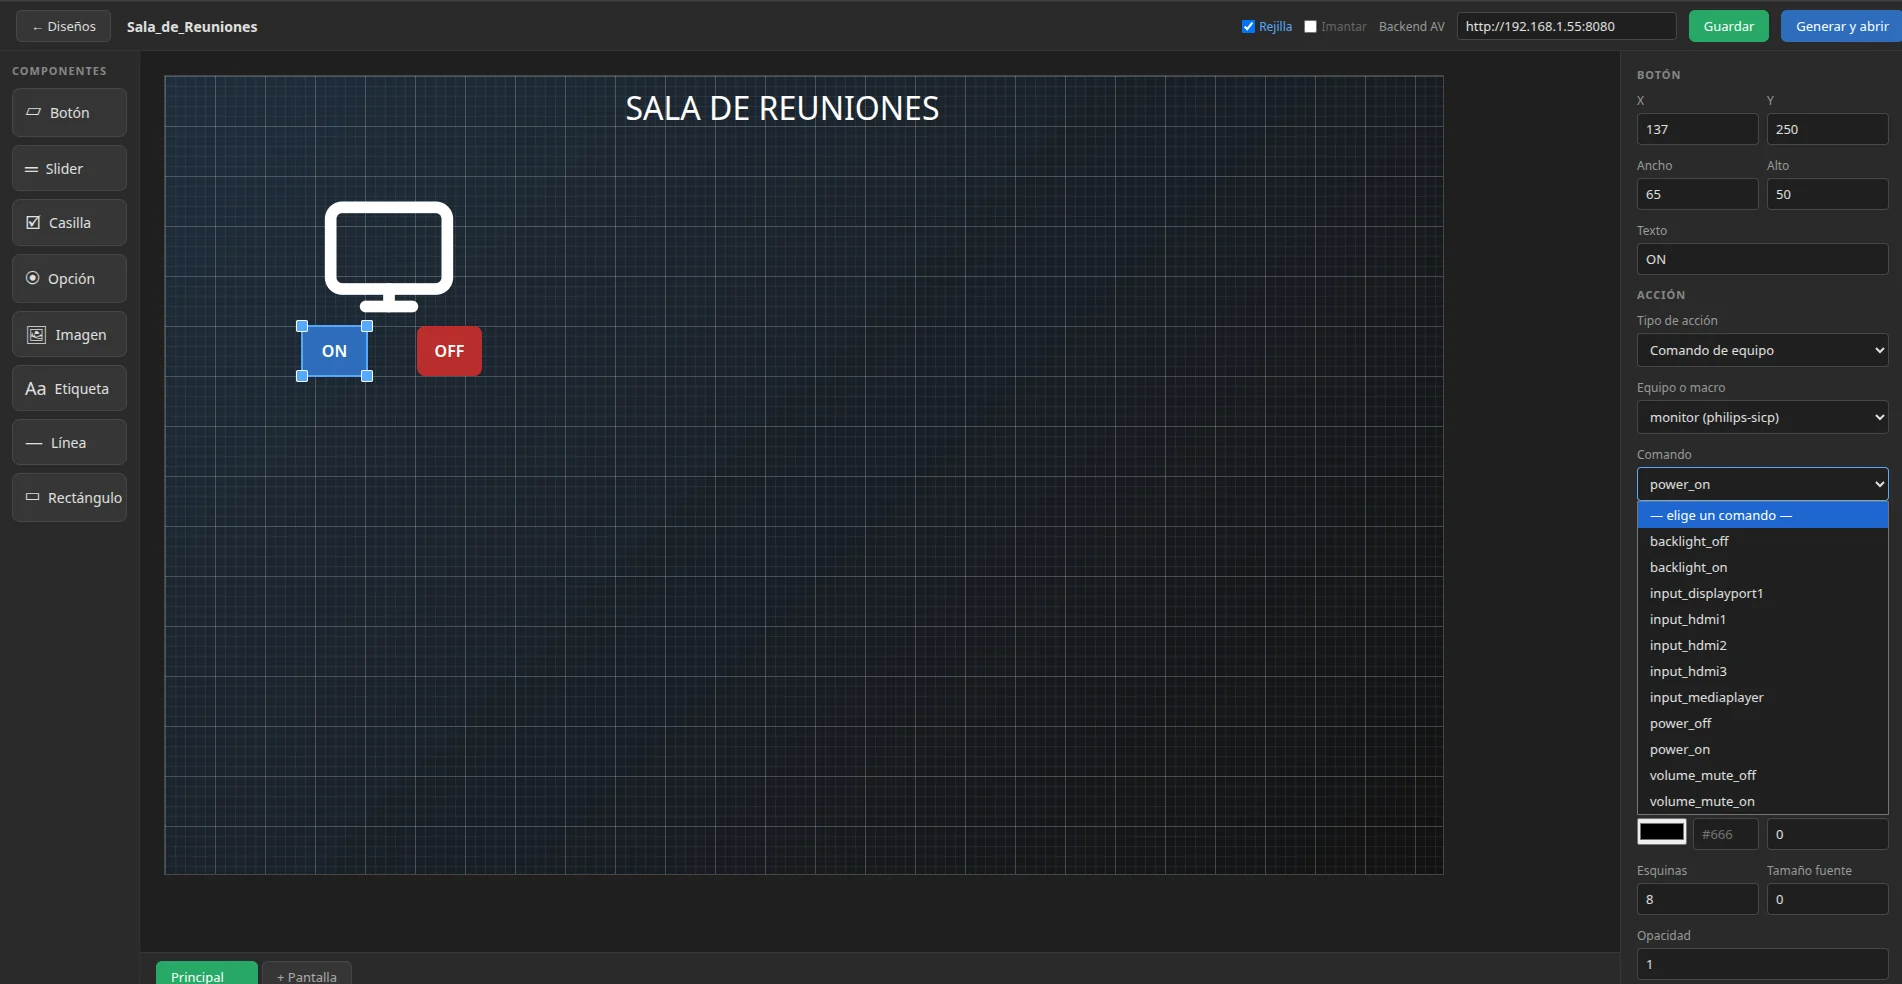Select volume_mute_on command
This screenshot has width=1902, height=984.
click(1762, 801)
